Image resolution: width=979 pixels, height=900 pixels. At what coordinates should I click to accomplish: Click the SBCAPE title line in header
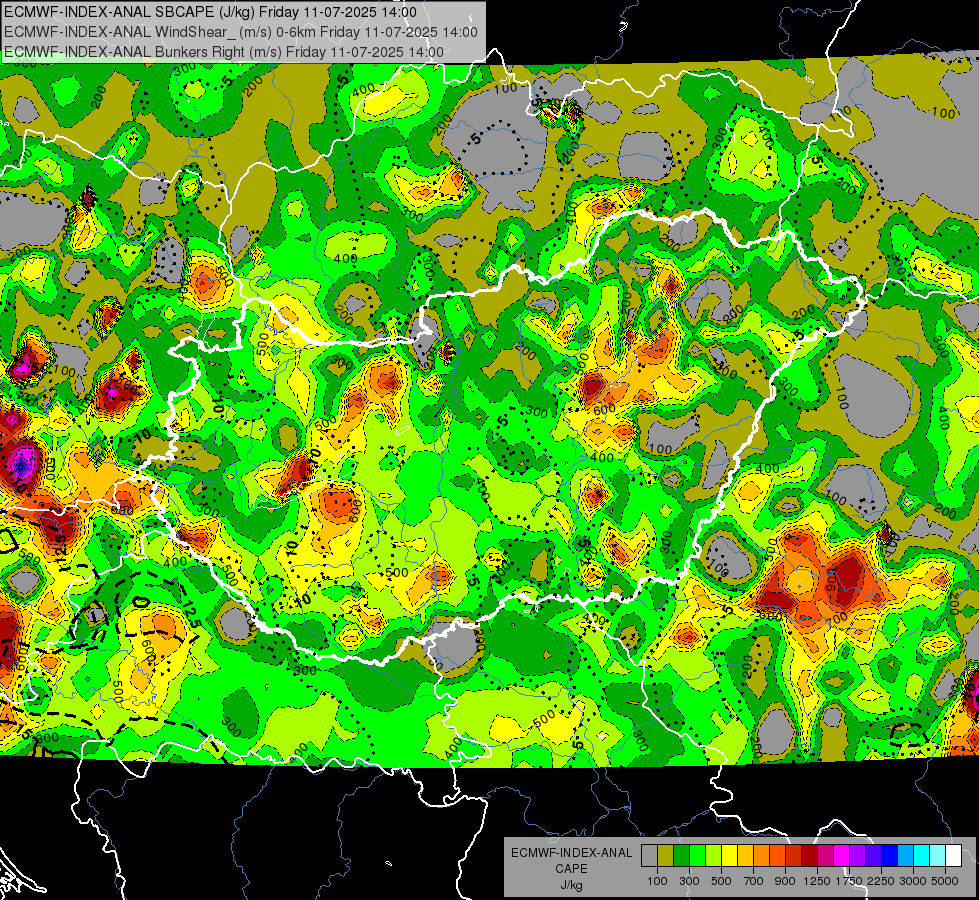[x=210, y=12]
